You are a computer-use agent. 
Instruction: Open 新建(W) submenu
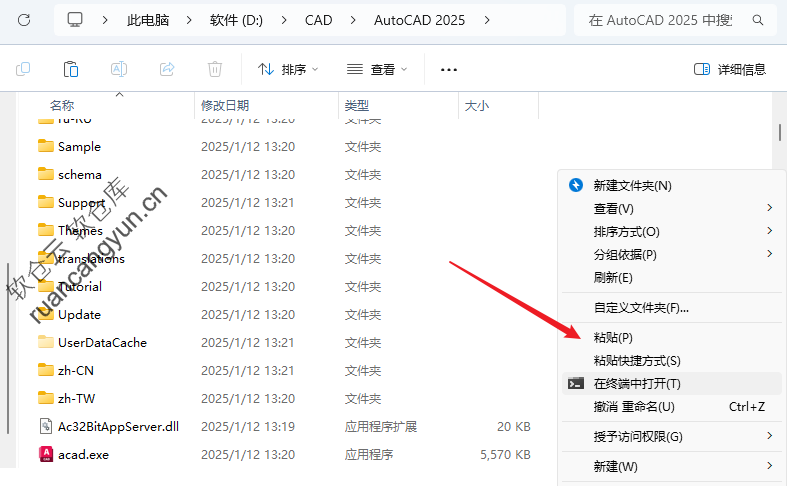(x=672, y=466)
